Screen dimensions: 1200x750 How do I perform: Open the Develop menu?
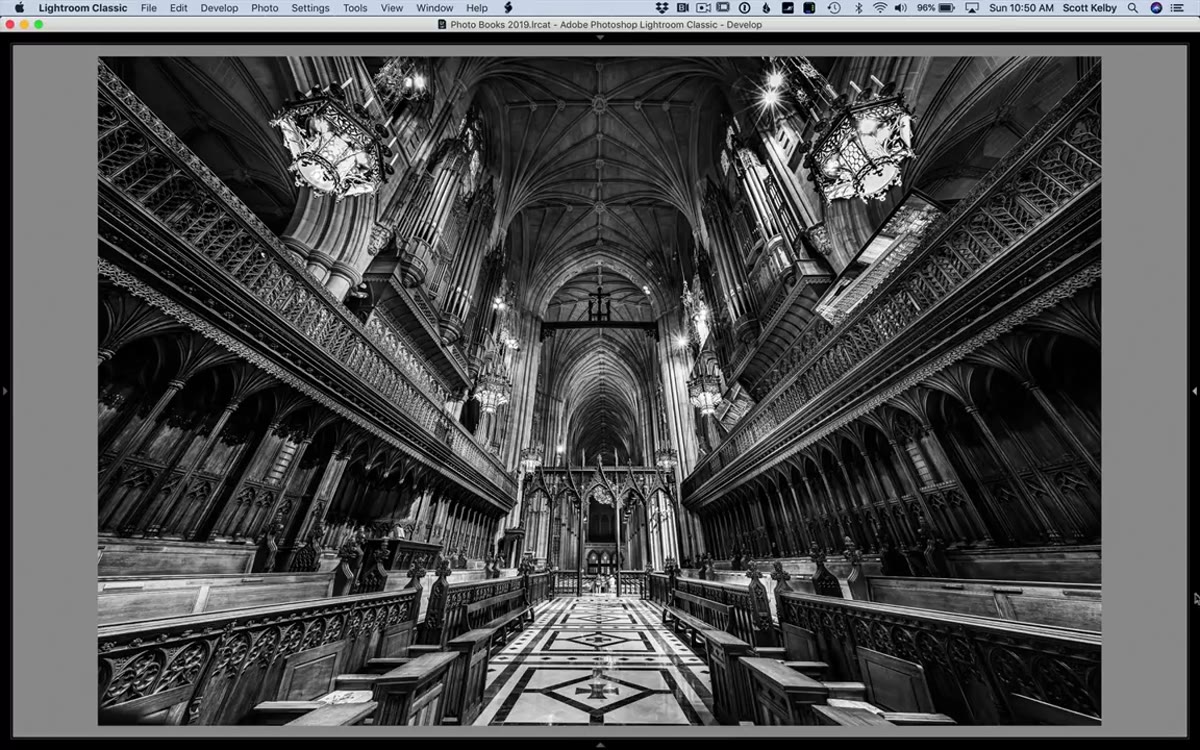pos(219,8)
